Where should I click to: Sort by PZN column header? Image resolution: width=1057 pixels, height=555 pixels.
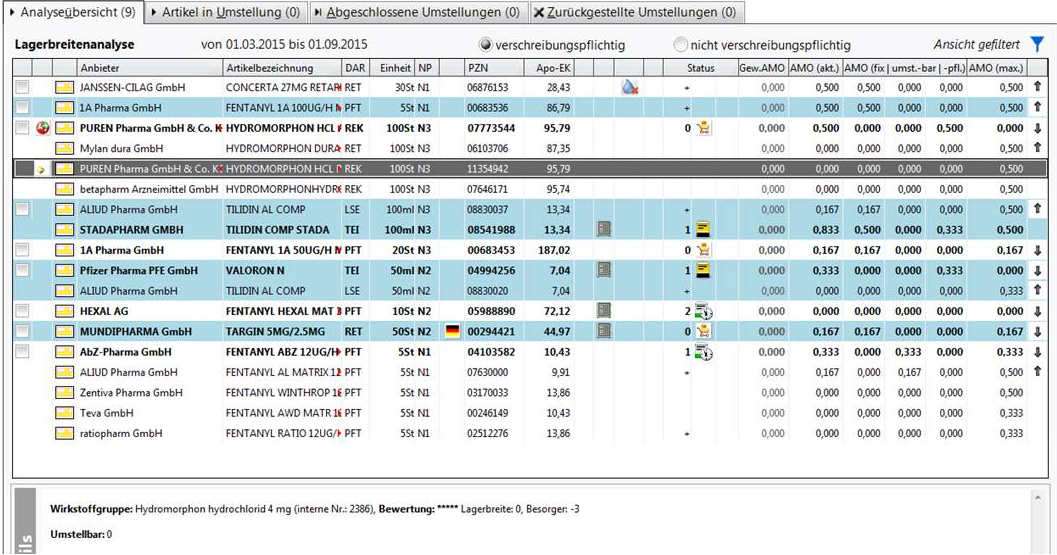[x=493, y=68]
